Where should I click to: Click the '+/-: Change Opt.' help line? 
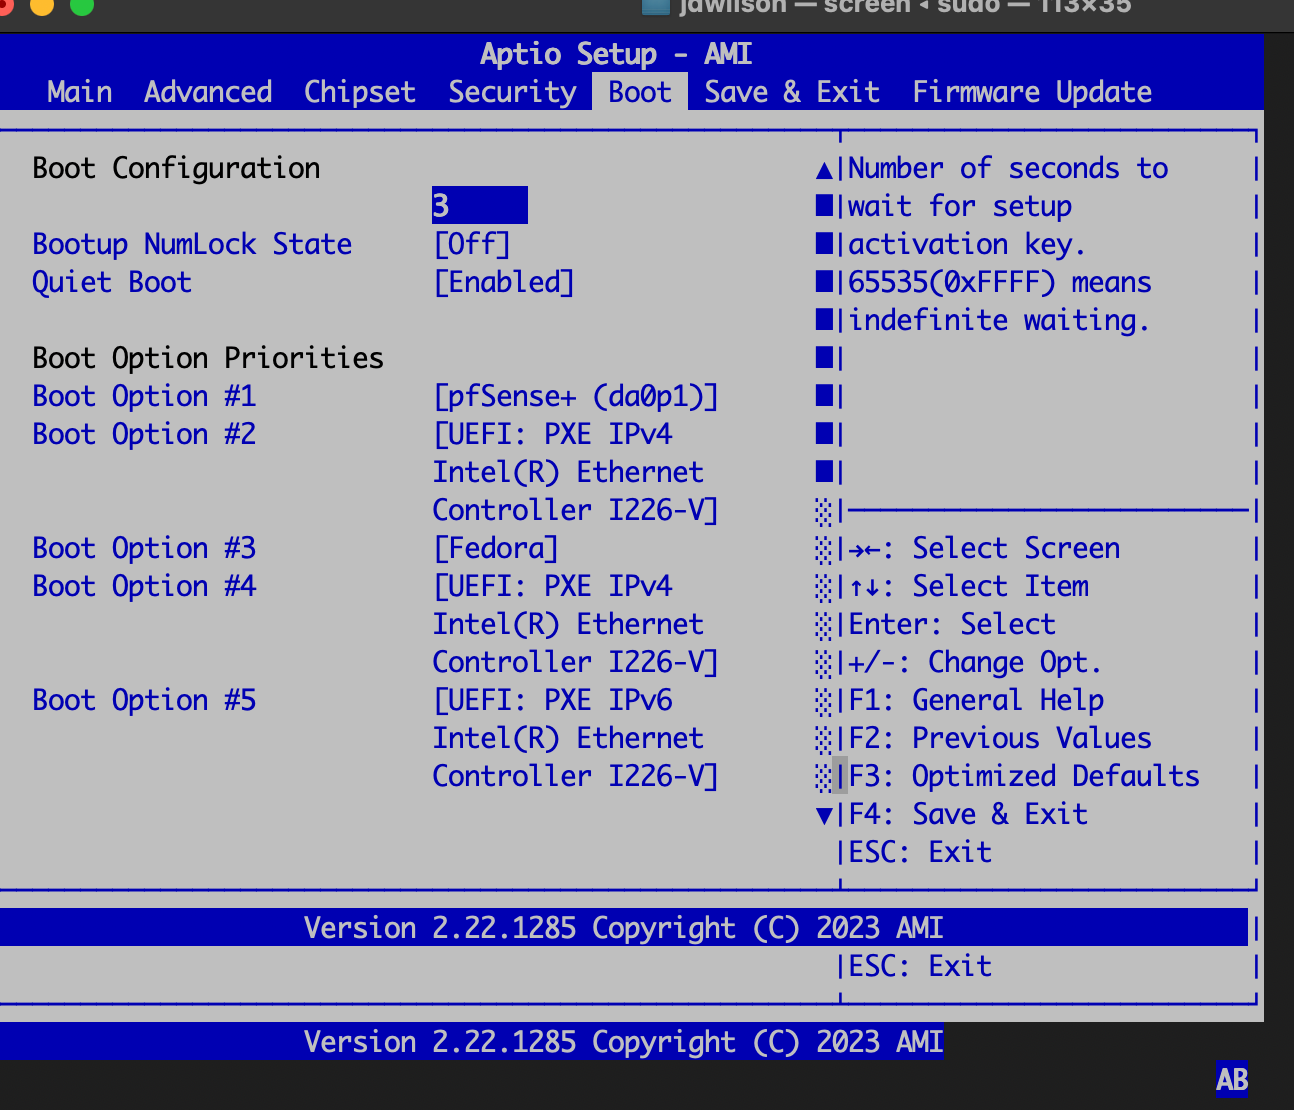pyautogui.click(x=976, y=662)
